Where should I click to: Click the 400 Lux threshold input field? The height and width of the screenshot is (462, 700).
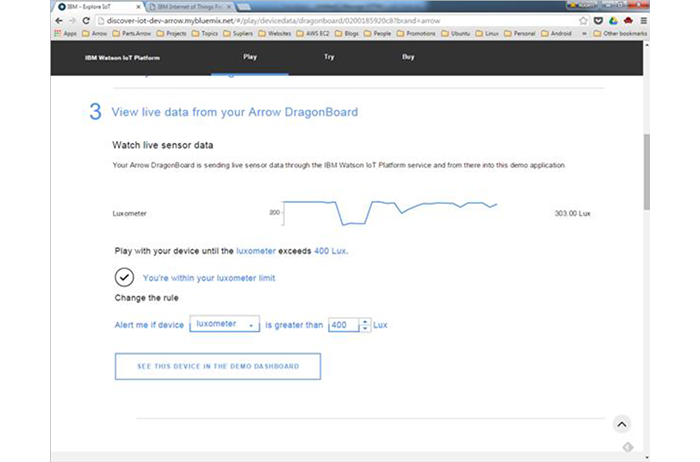point(344,325)
